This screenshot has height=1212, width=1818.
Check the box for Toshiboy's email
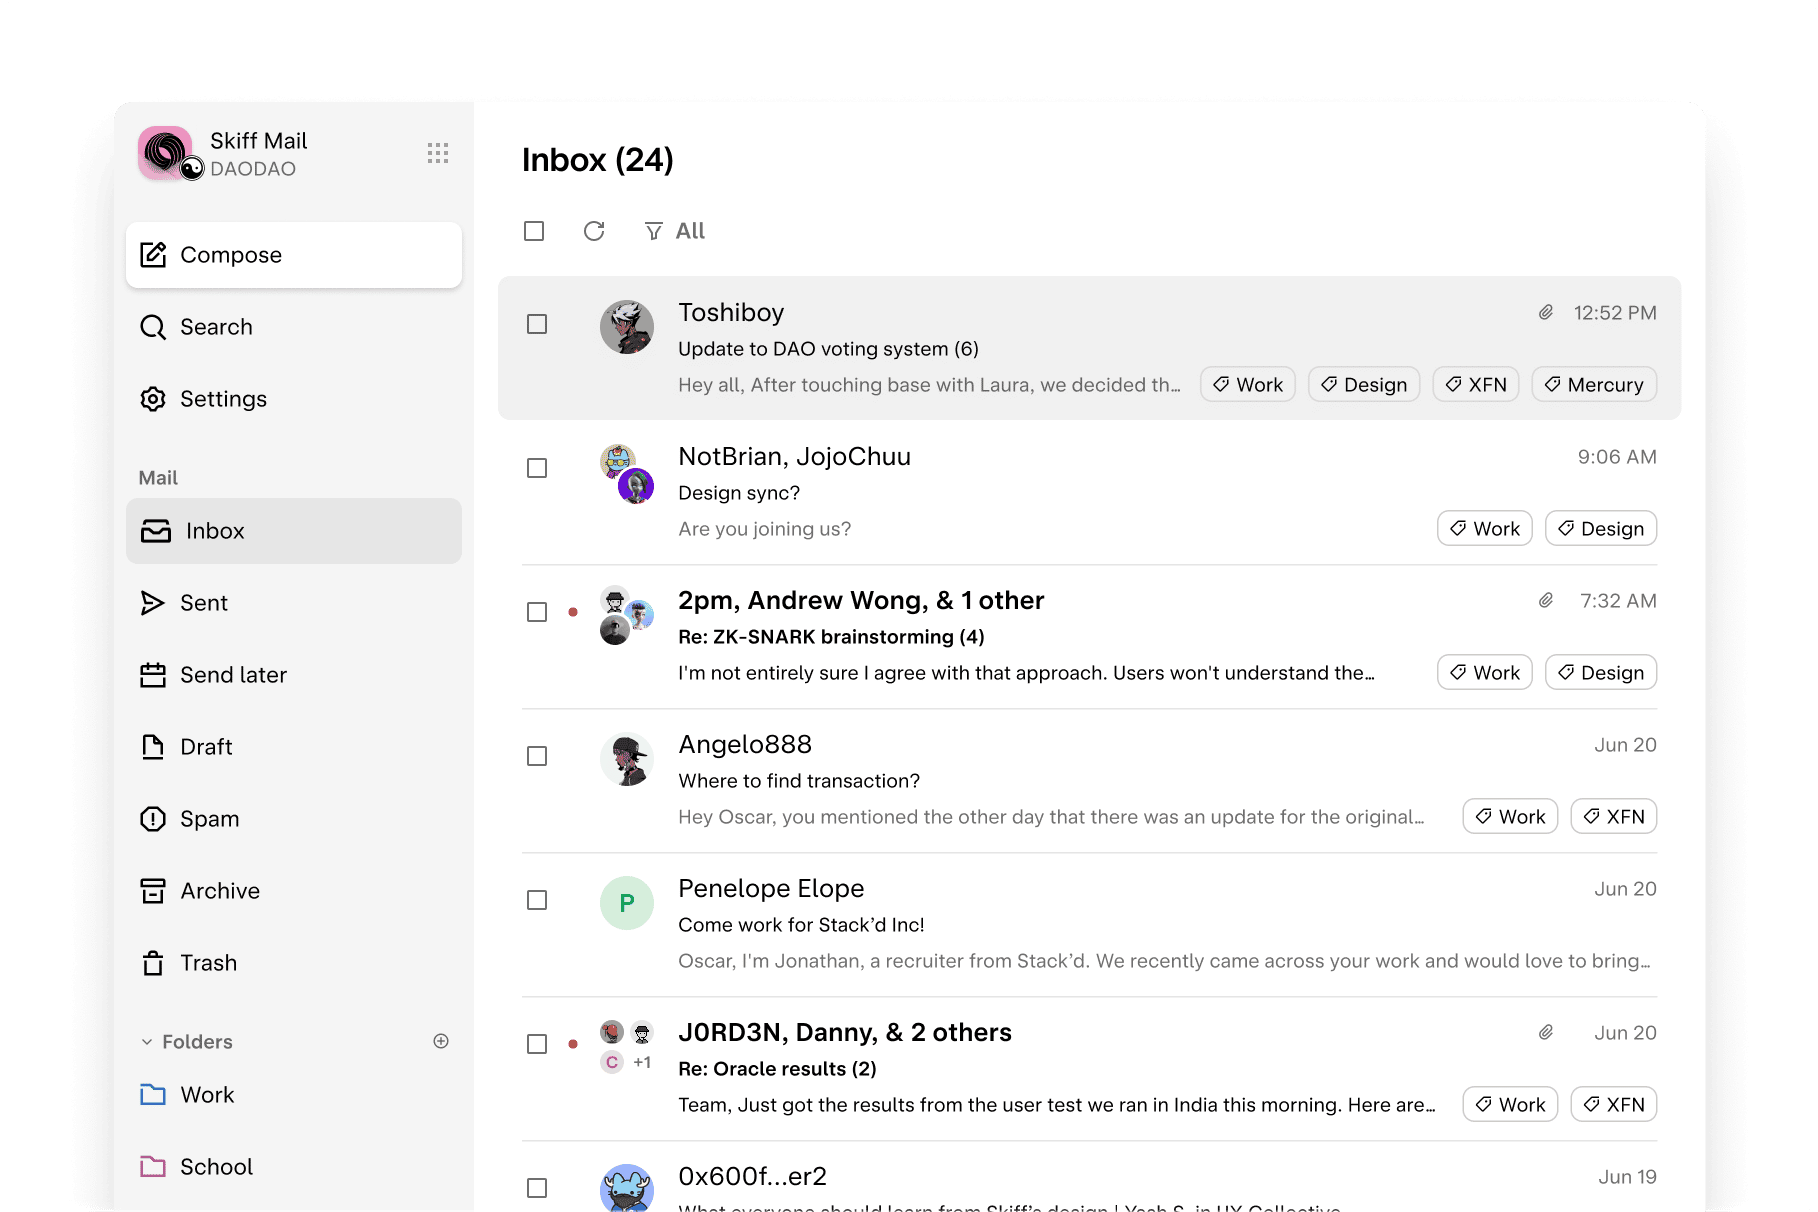537,324
